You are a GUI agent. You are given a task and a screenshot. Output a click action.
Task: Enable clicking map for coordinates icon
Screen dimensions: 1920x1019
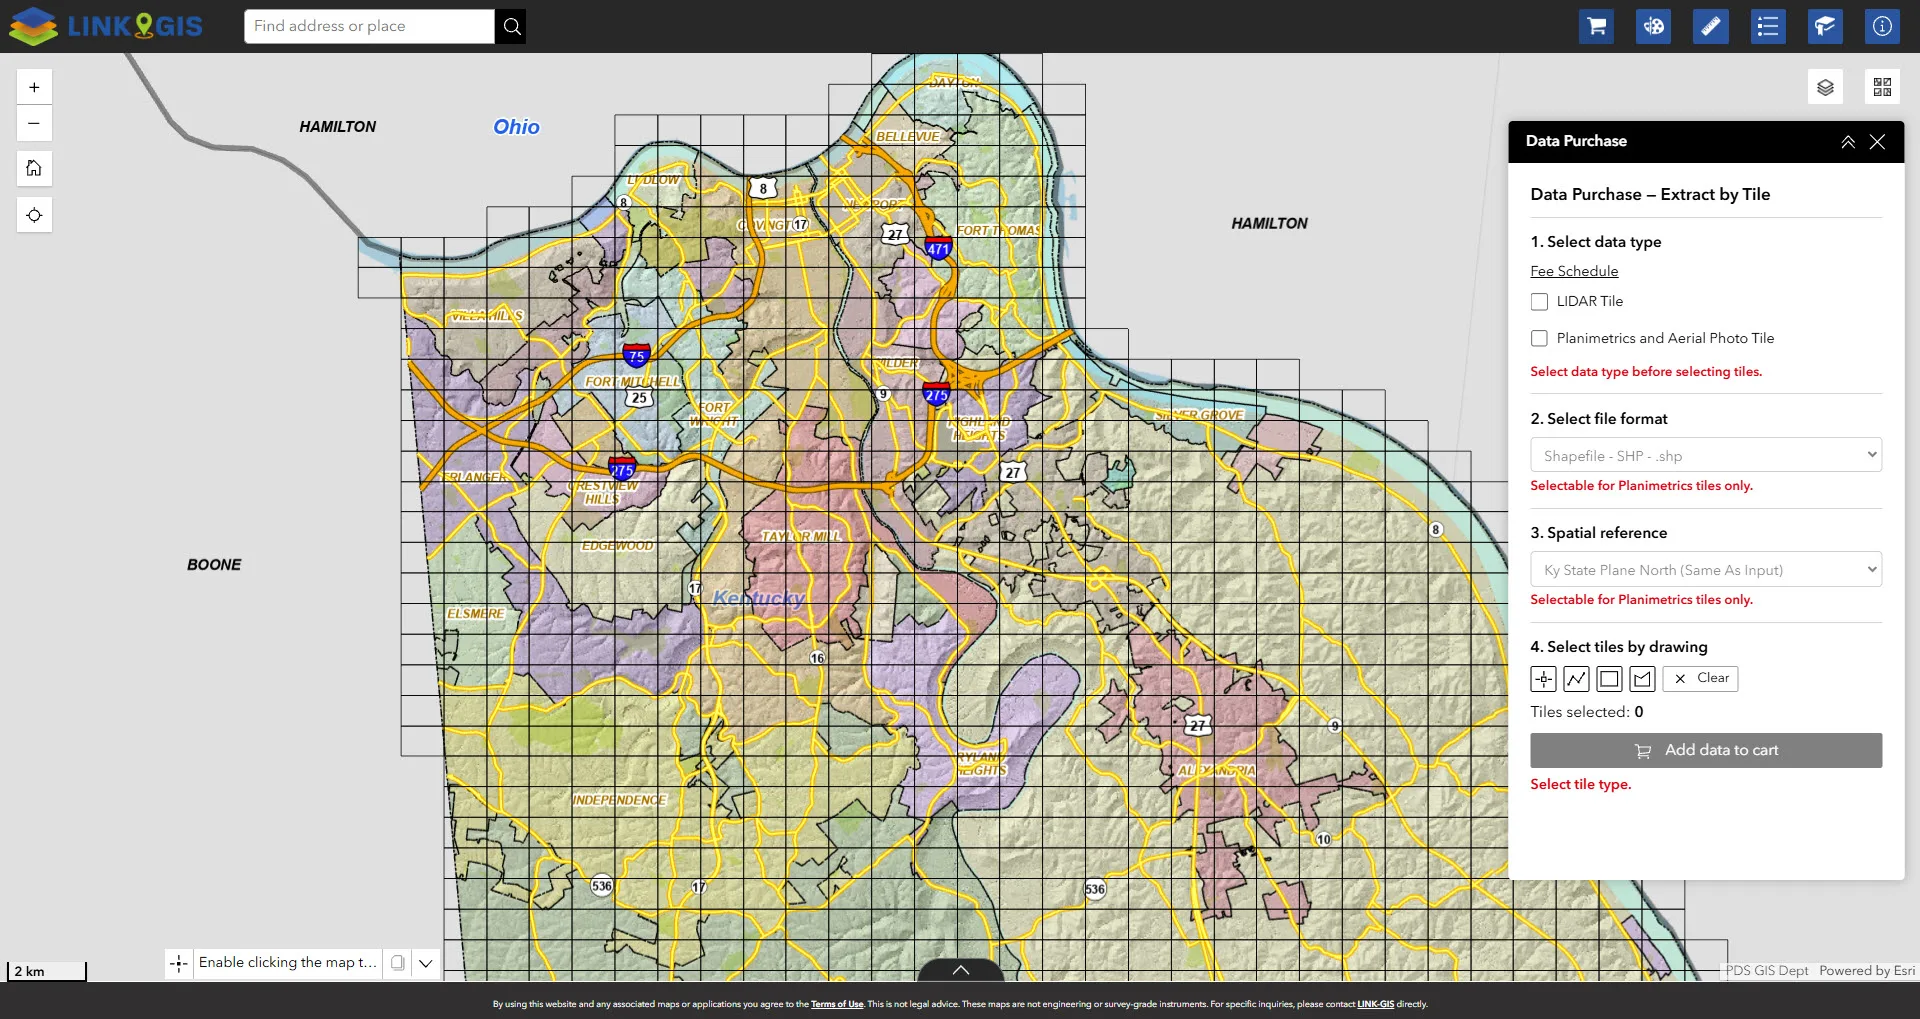coord(179,963)
